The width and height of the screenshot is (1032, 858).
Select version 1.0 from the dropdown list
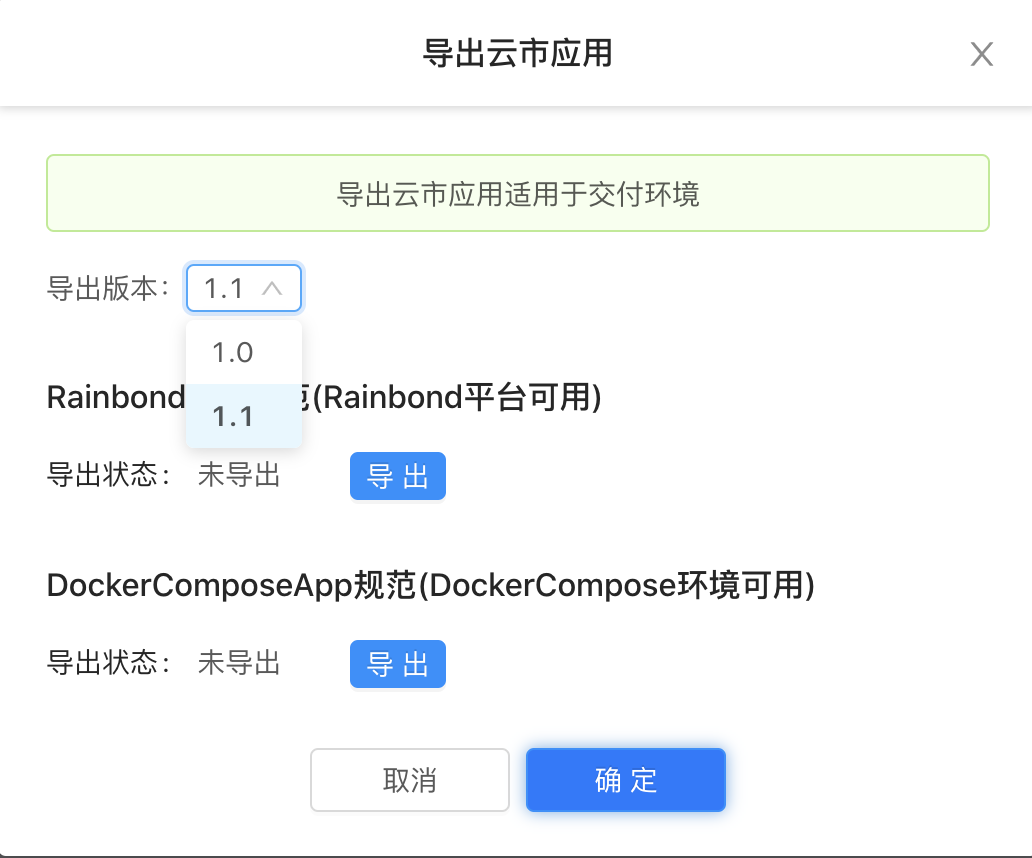tap(243, 352)
